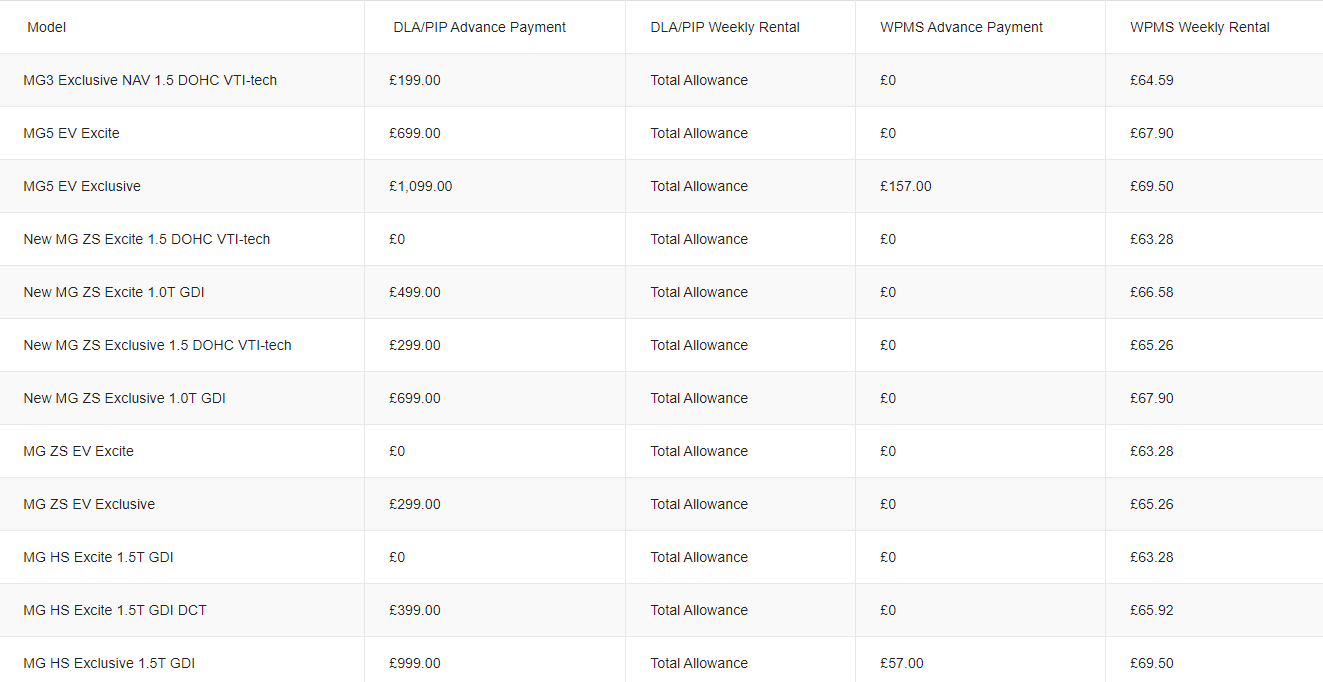Viewport: 1323px width, 682px height.
Task: Click the Model column header
Action: pos(47,27)
